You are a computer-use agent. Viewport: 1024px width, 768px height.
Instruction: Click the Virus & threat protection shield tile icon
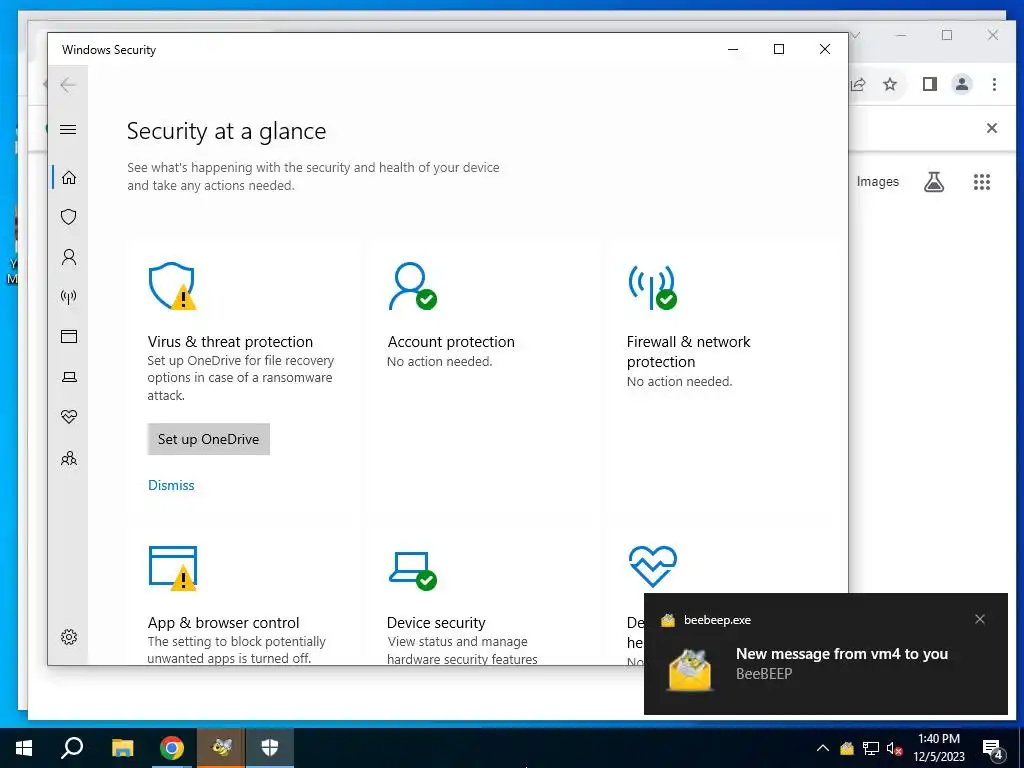172,286
